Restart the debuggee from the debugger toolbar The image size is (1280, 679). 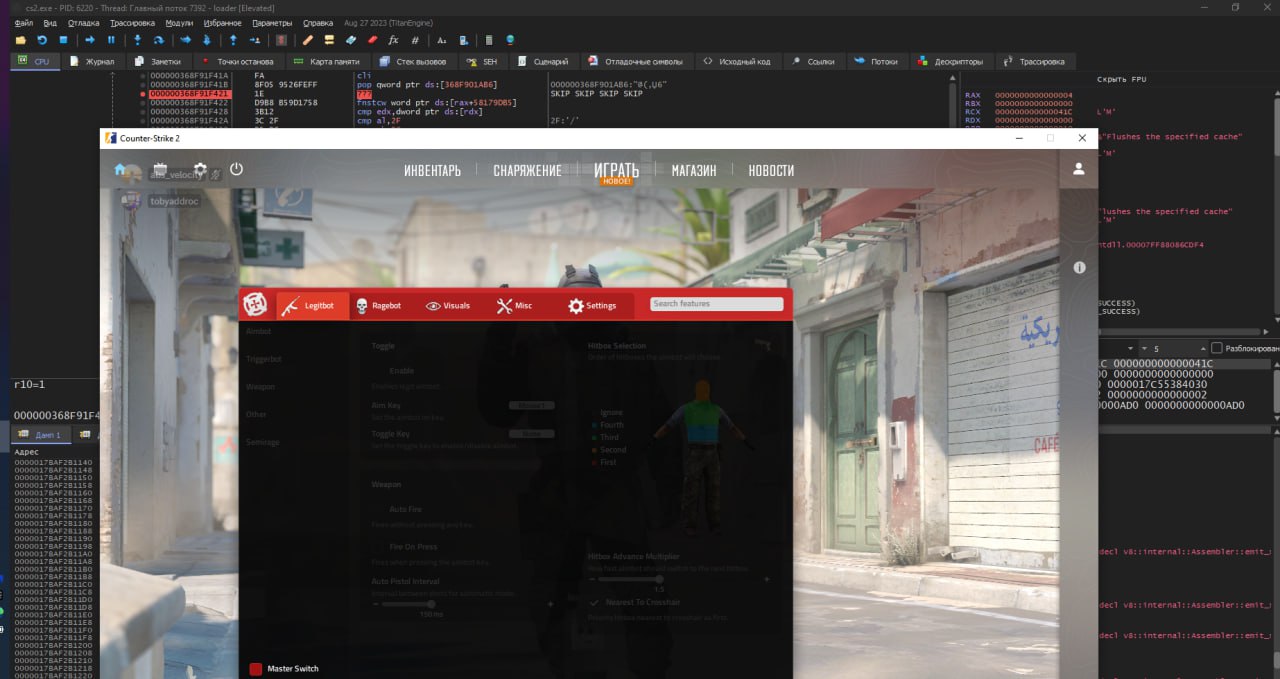pos(42,40)
